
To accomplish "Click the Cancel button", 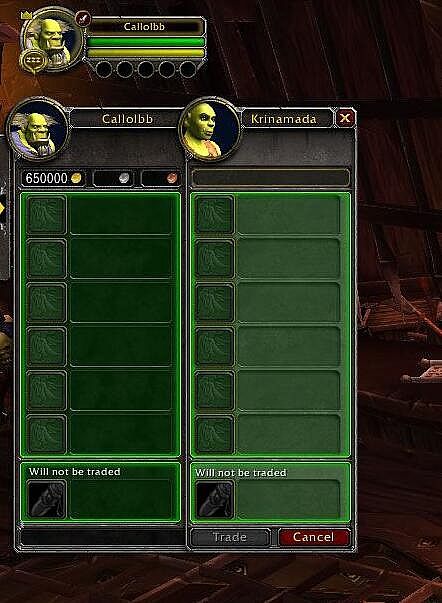I will click(314, 537).
